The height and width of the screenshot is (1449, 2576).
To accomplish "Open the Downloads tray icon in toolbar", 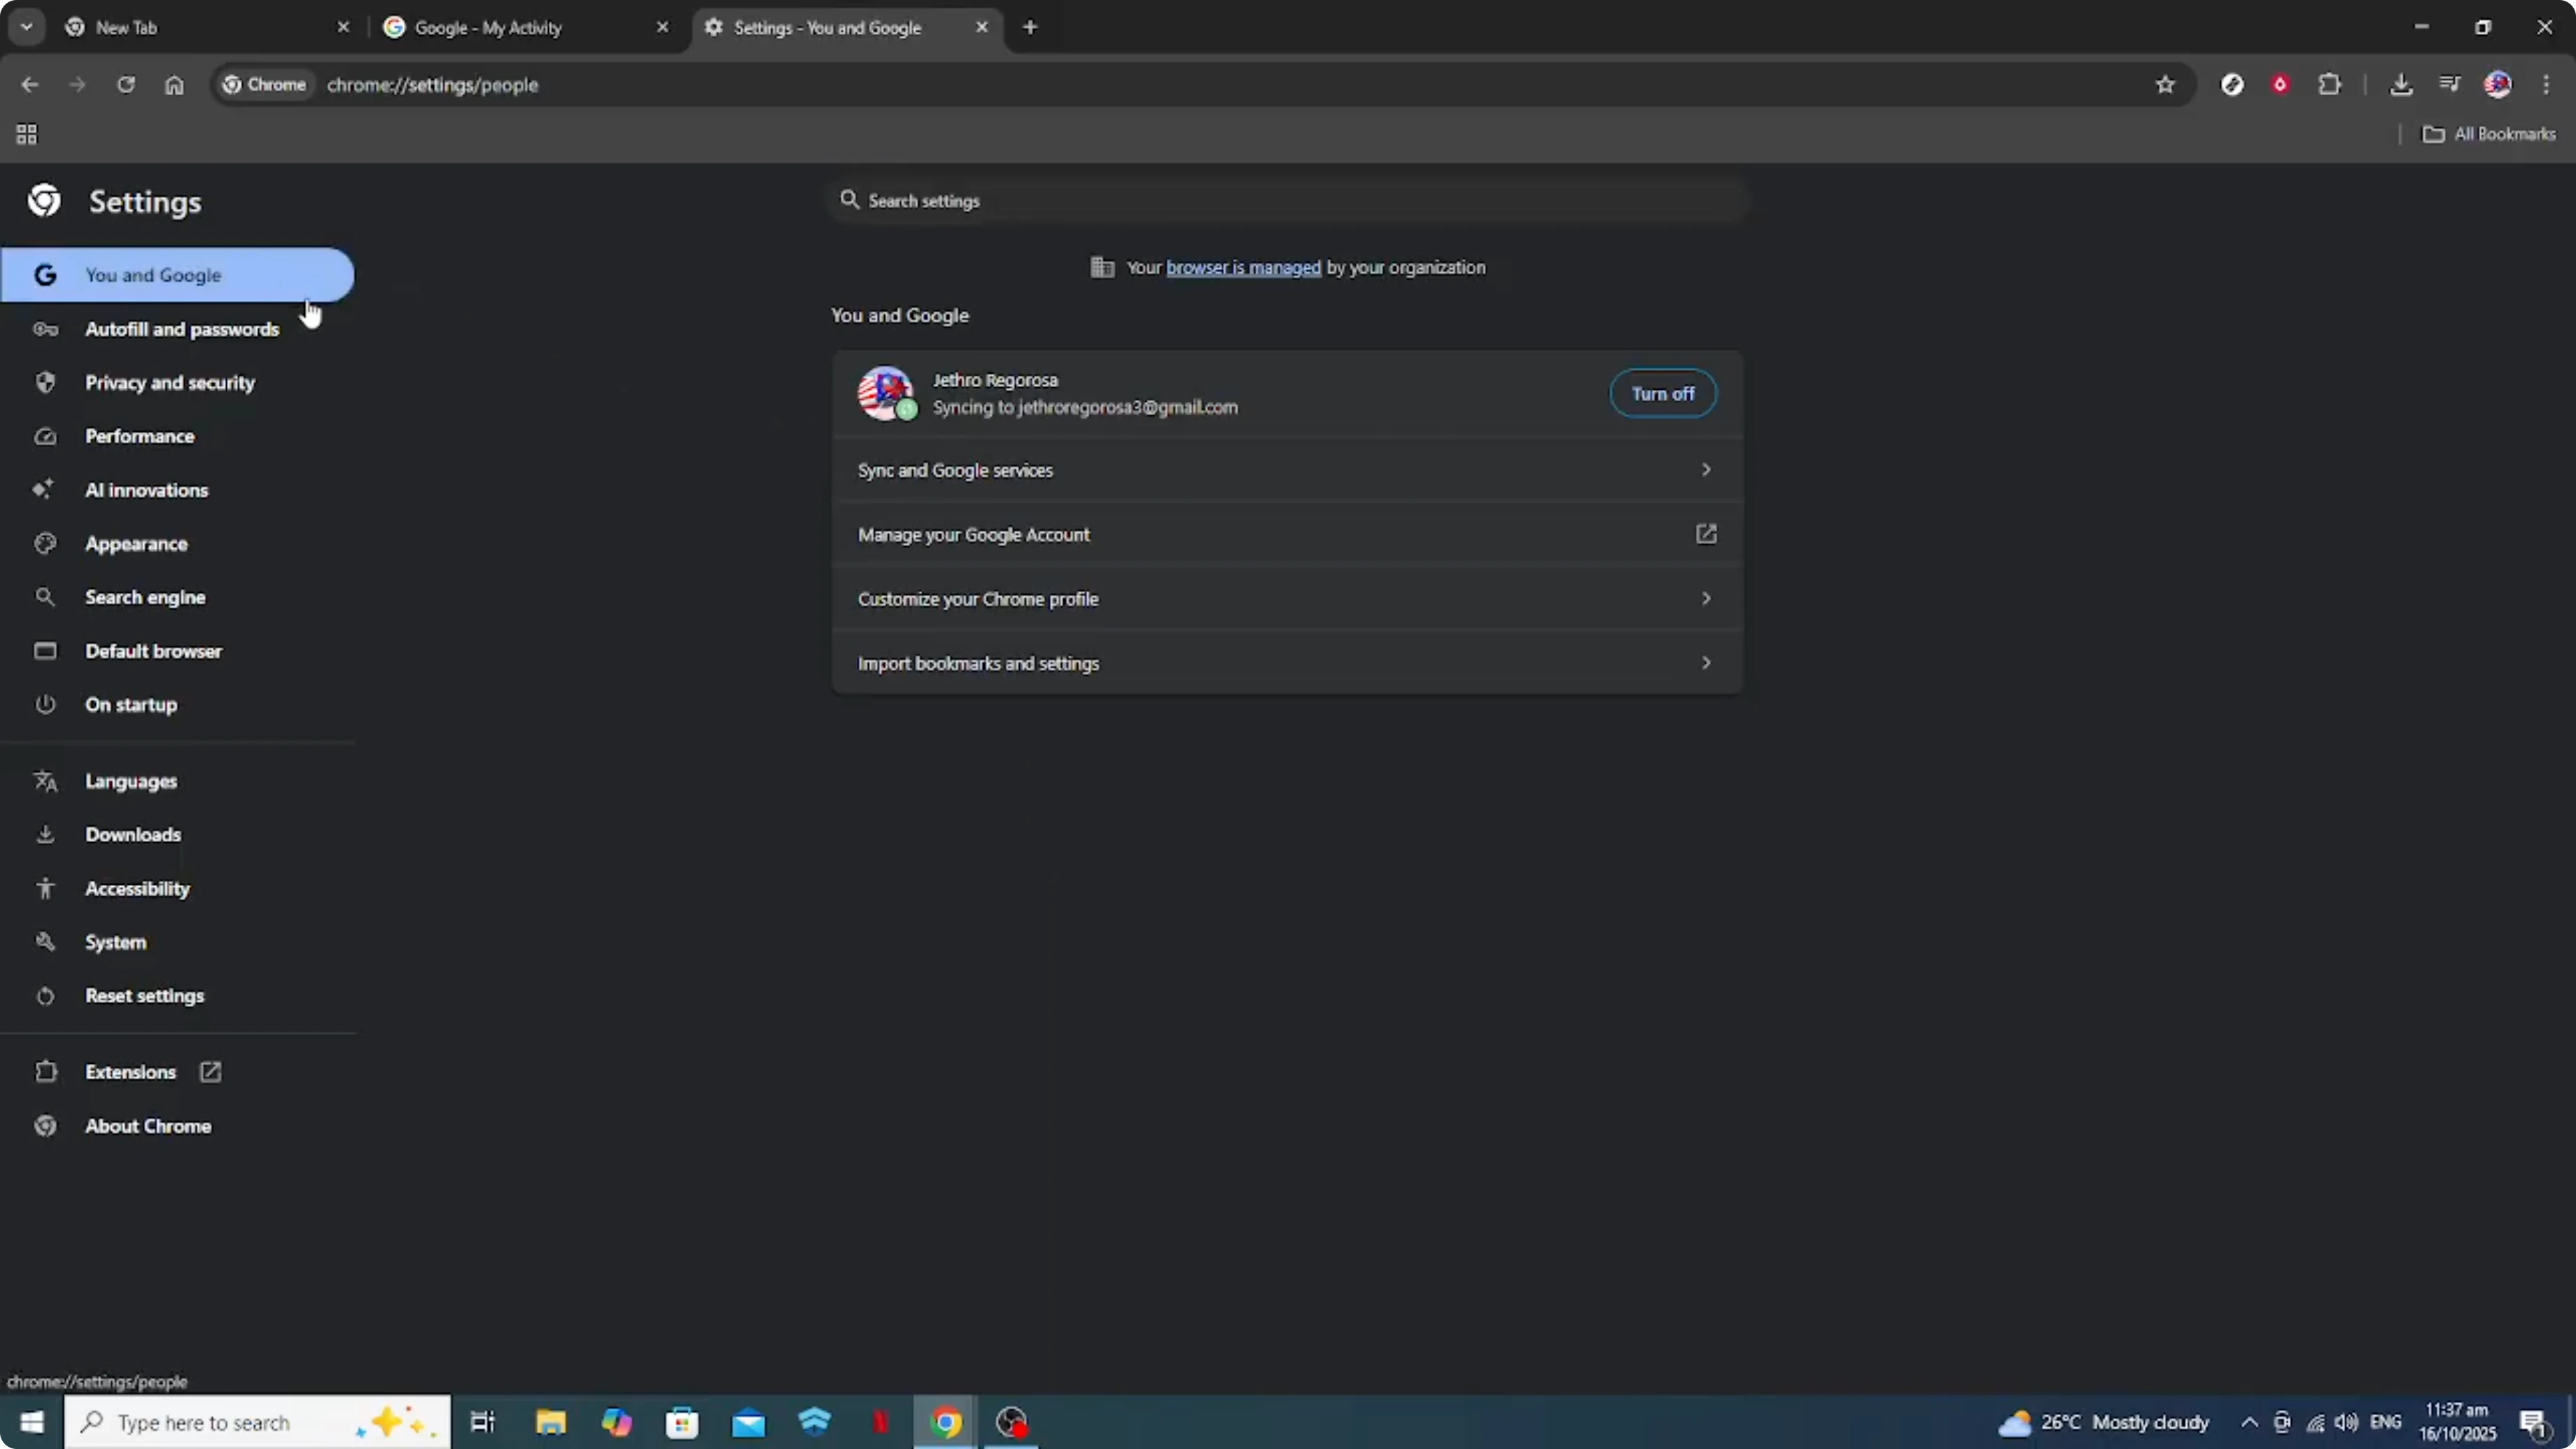I will pos(2401,85).
